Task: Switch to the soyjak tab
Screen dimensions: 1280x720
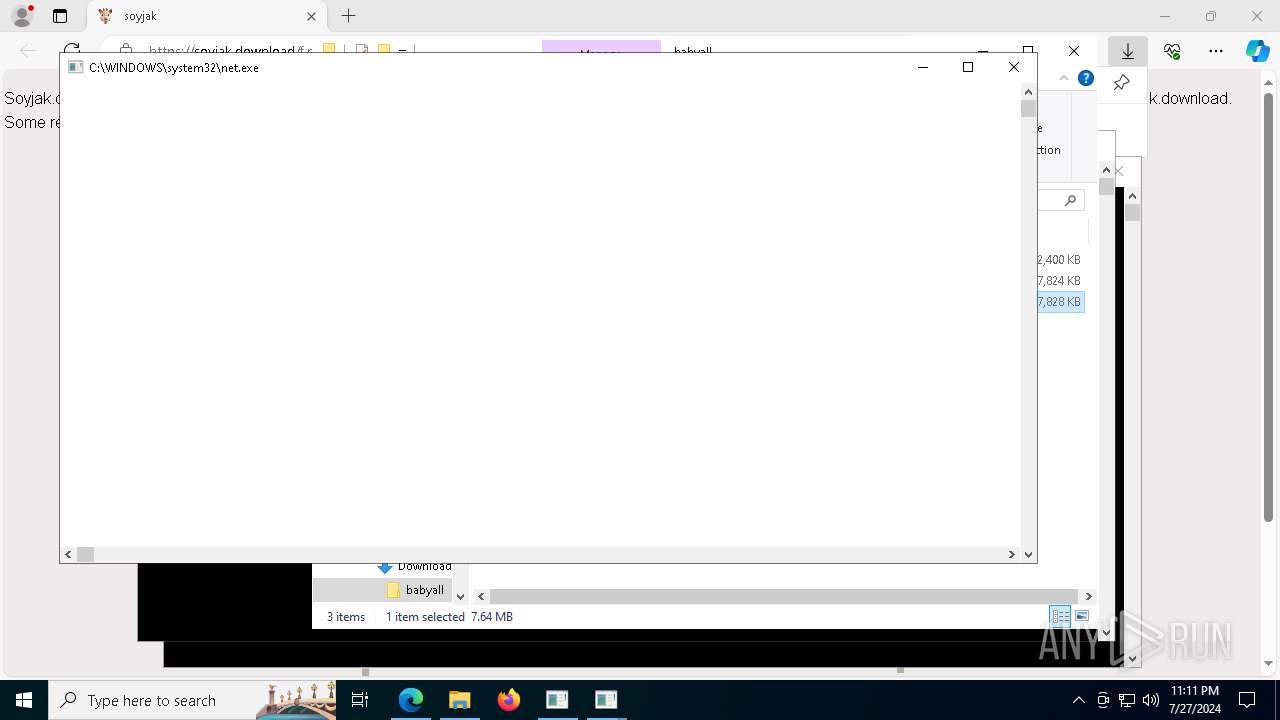Action: click(x=207, y=16)
